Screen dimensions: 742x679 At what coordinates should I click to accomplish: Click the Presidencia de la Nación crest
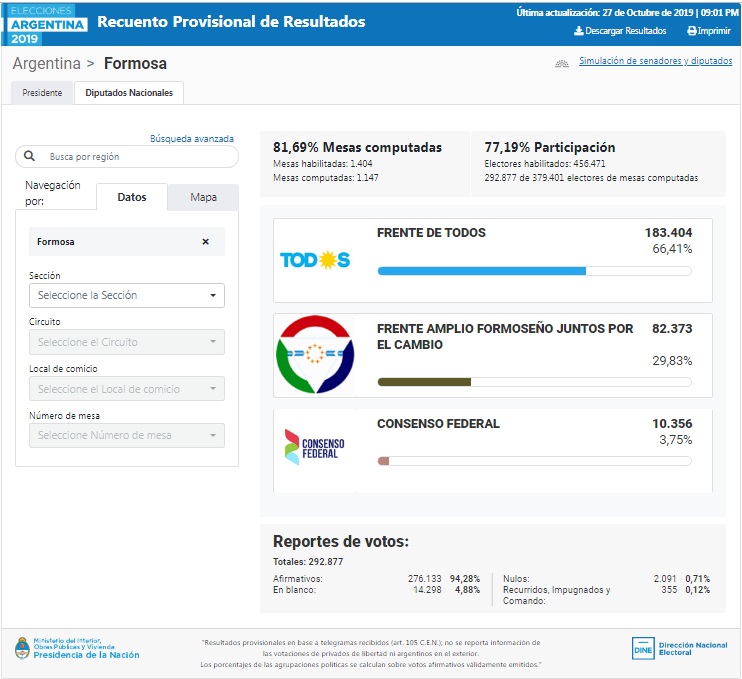[x=22, y=648]
